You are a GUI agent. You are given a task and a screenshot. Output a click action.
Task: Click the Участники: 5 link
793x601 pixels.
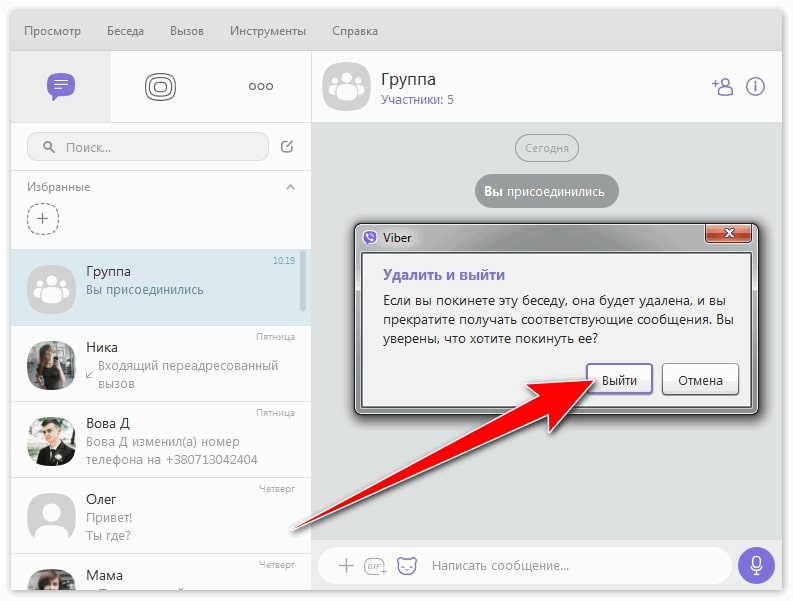[417, 100]
